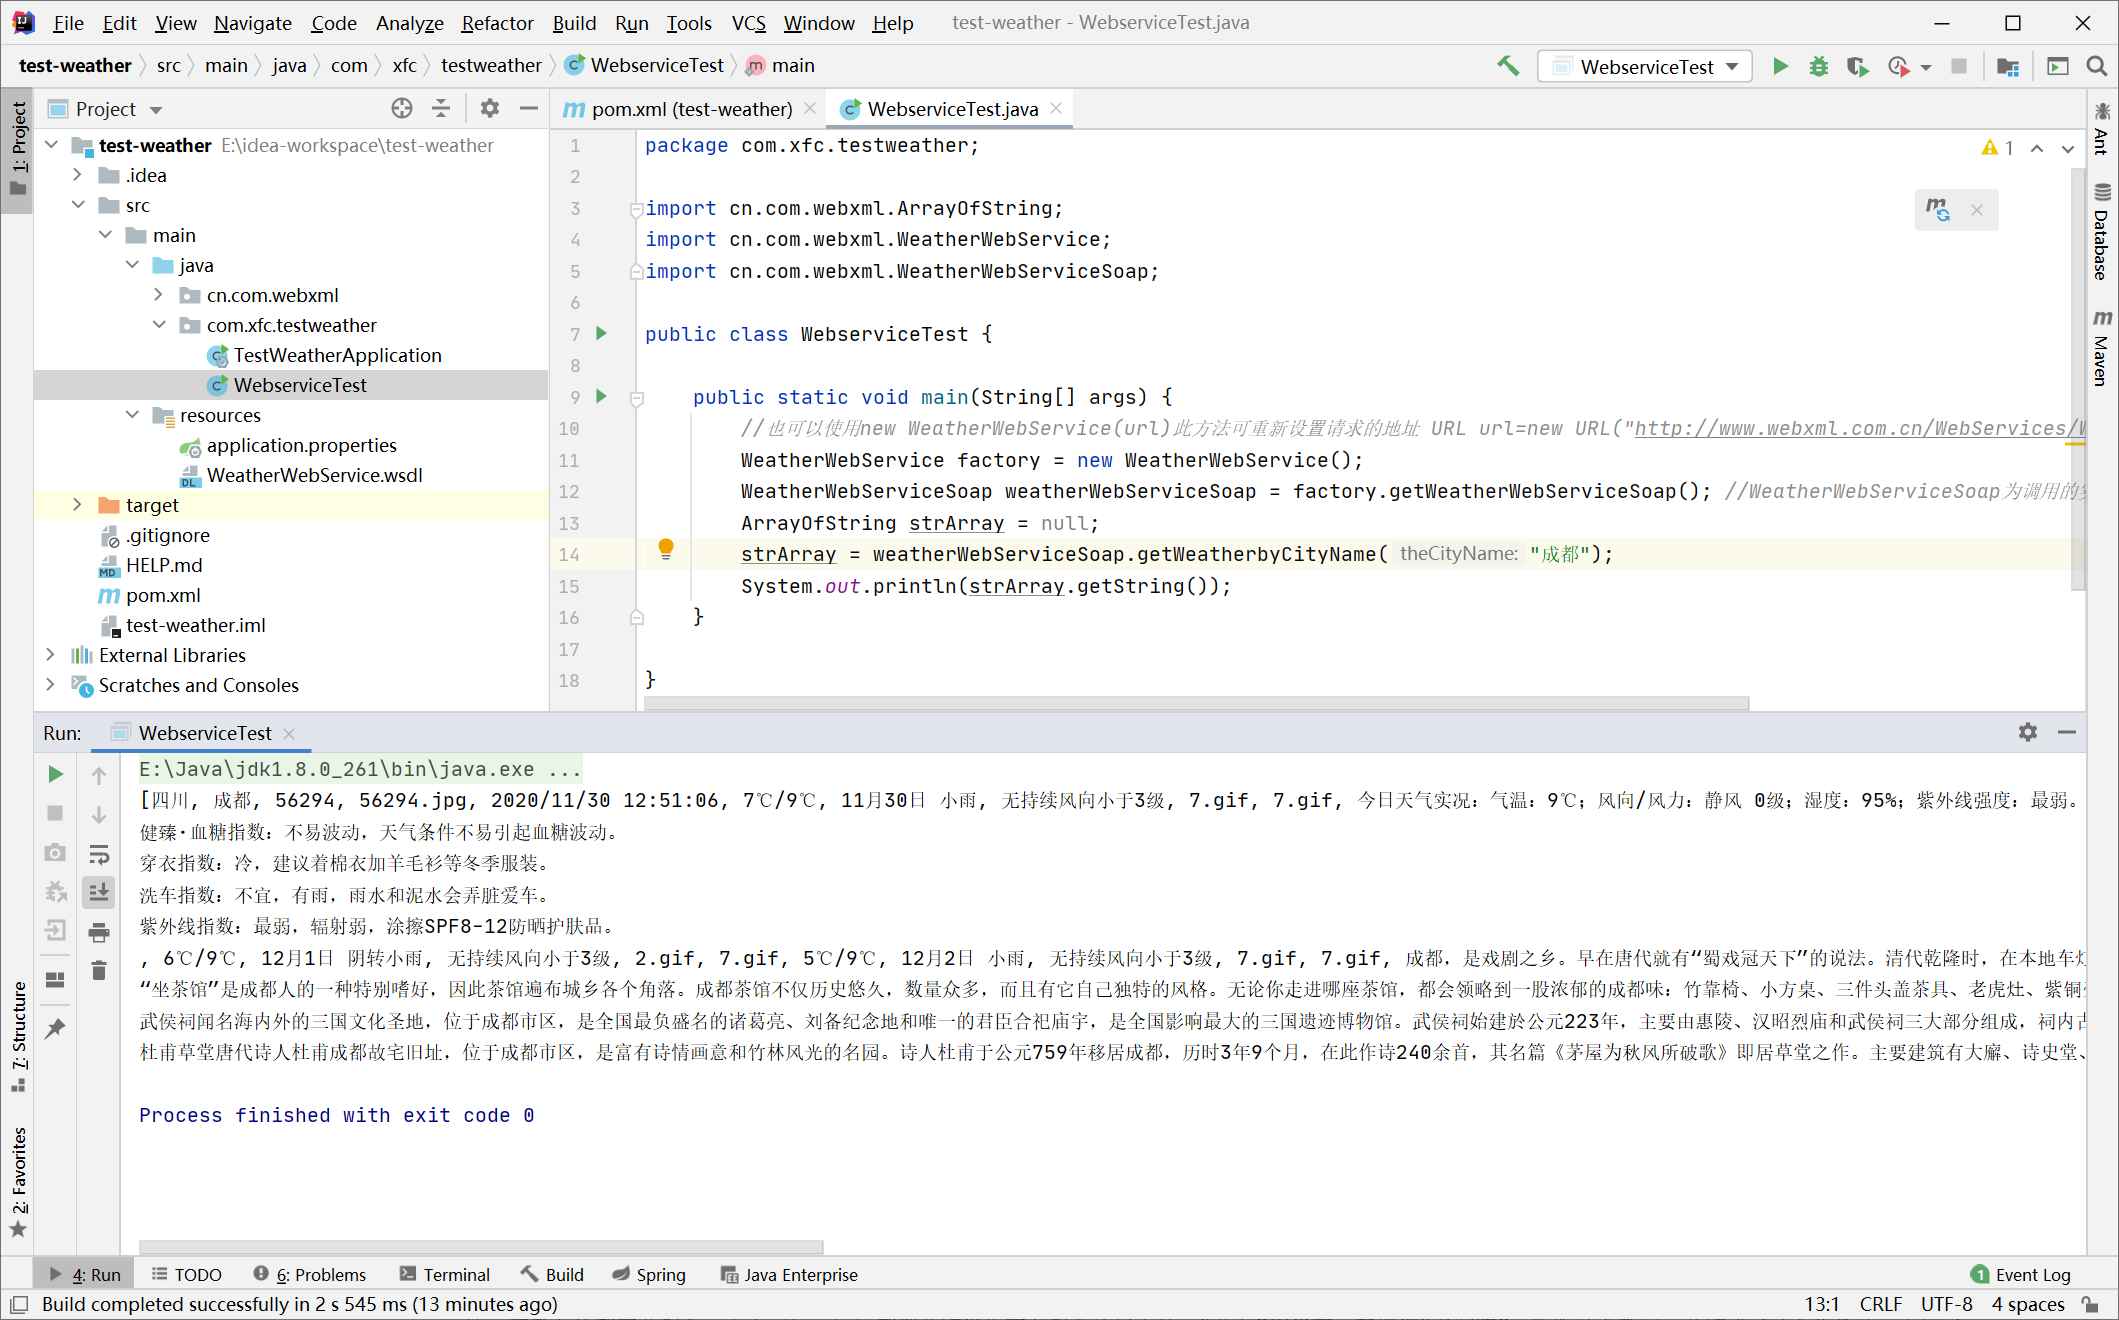Screen dimensions: 2119x1320
Task: Toggle the Database side tool window
Action: coord(2102,232)
